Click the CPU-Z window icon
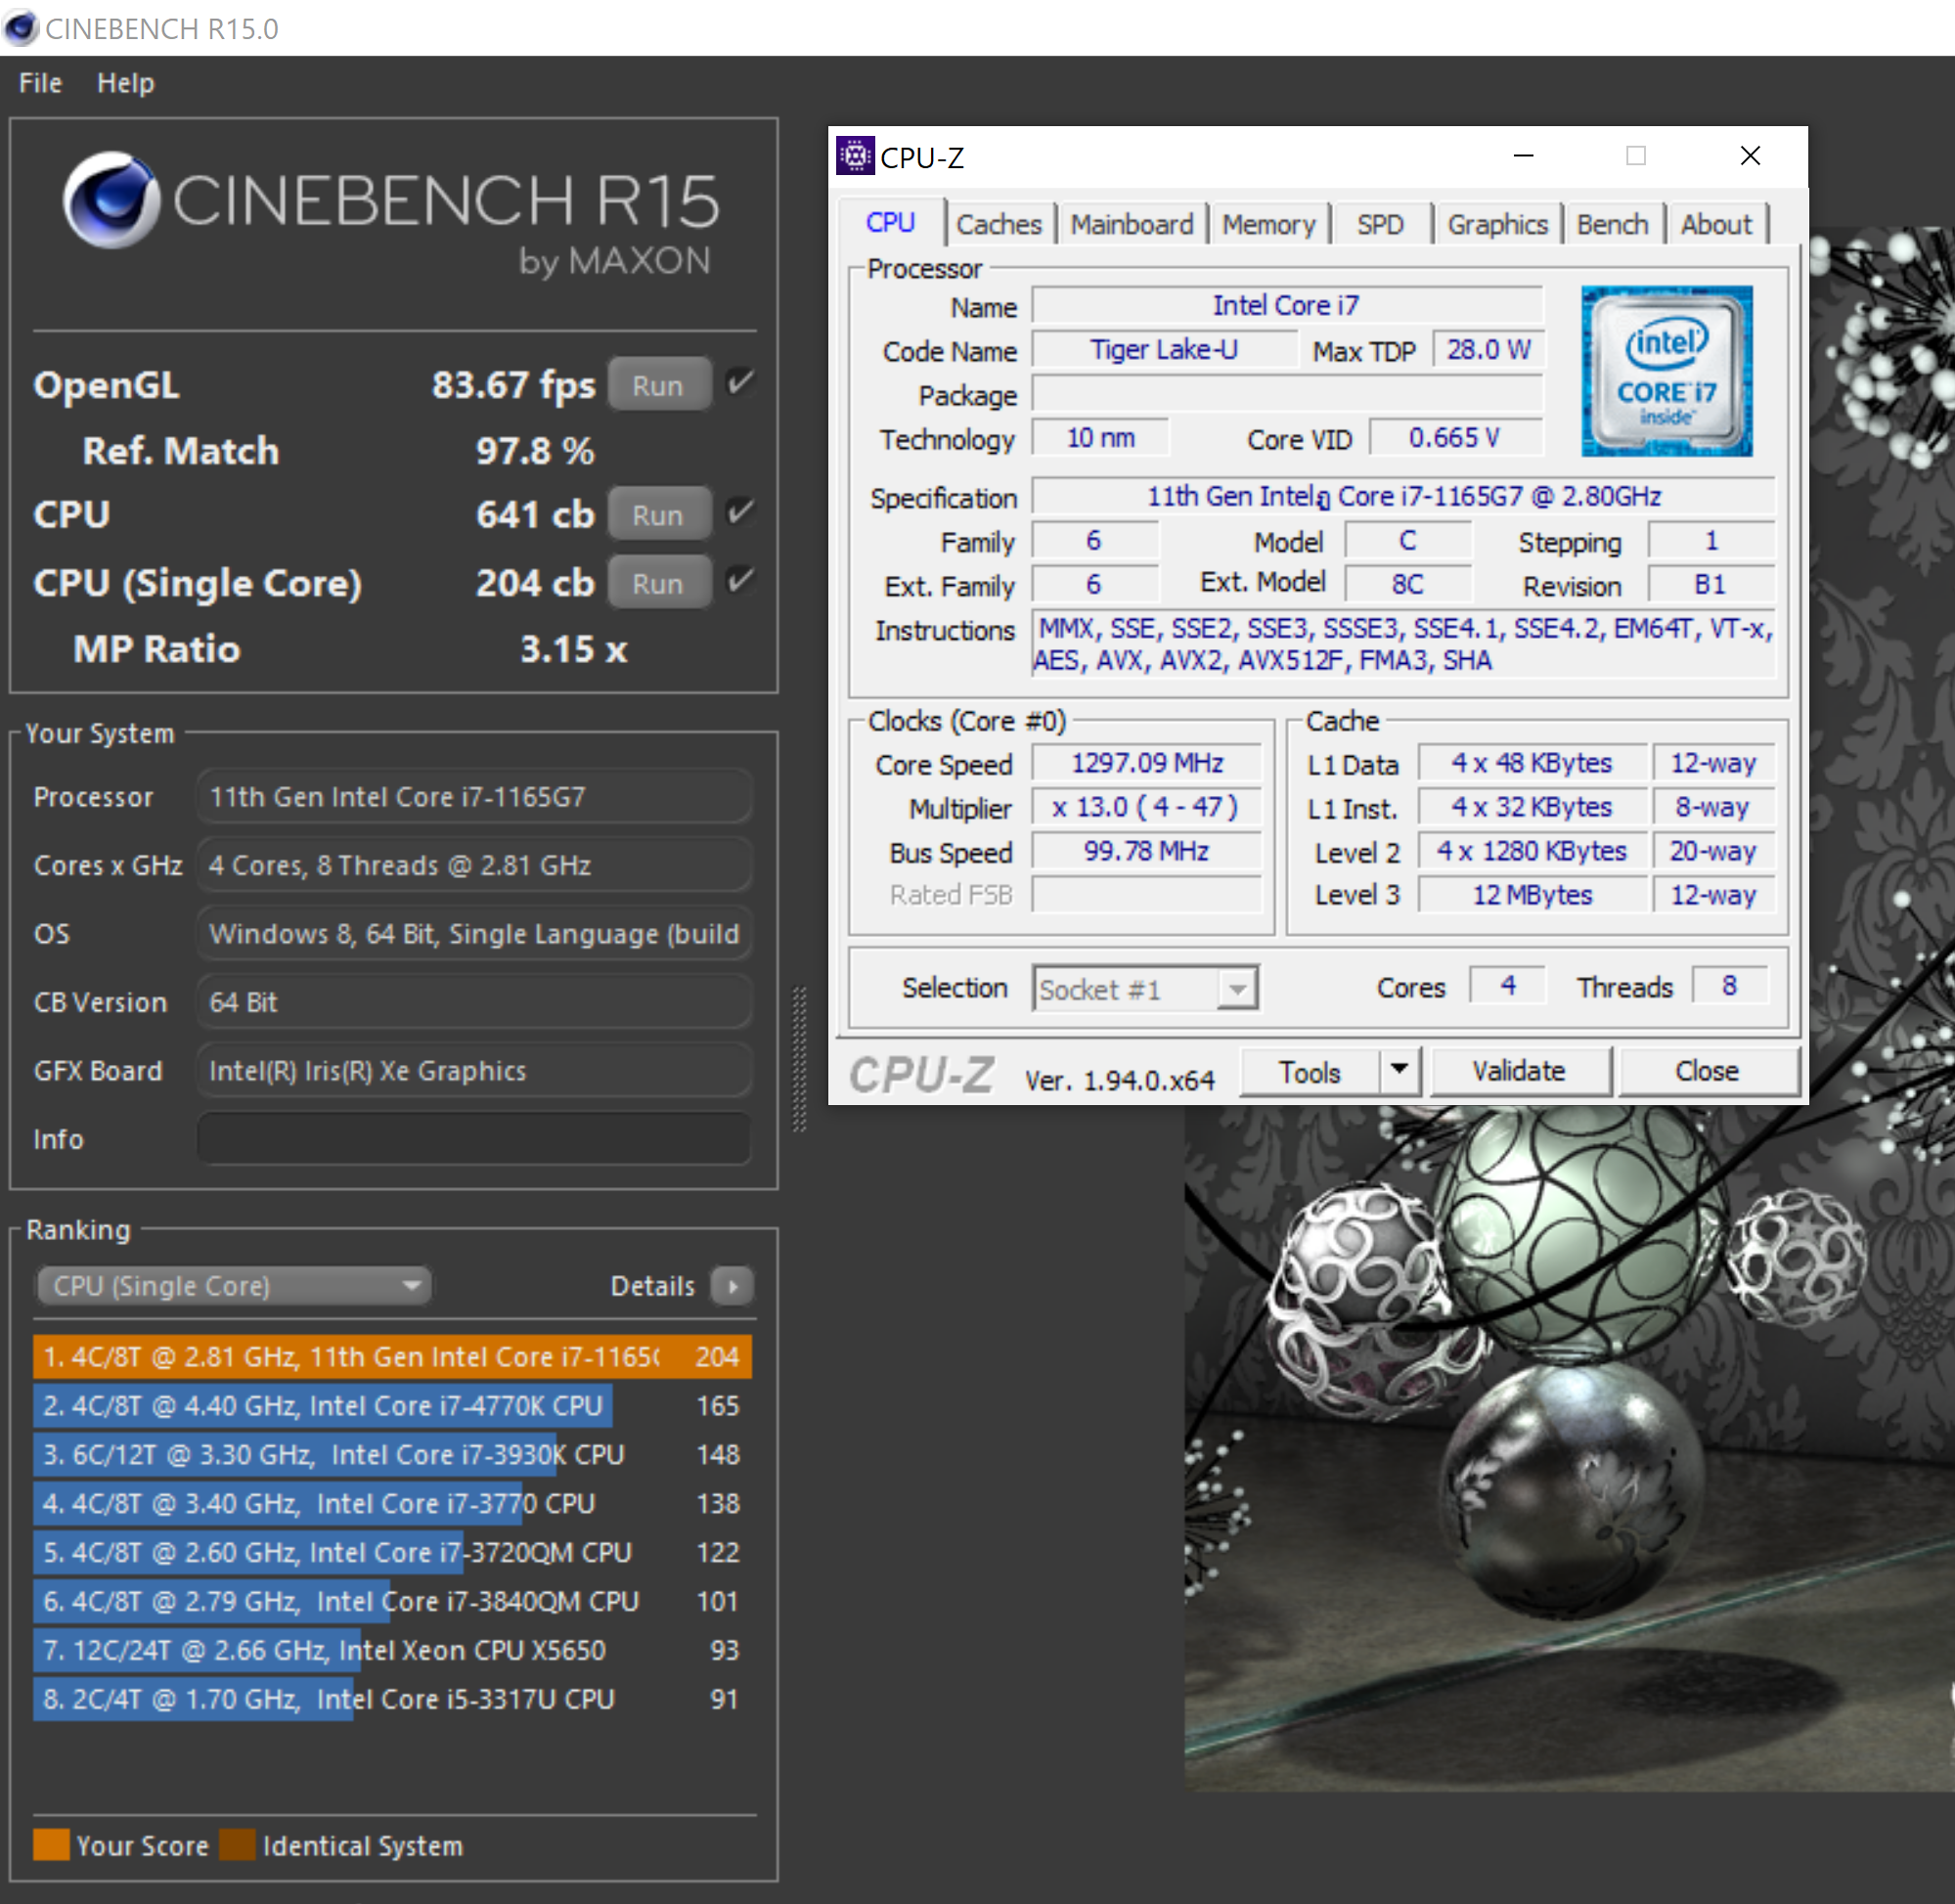The image size is (1955, 1904). 855,156
